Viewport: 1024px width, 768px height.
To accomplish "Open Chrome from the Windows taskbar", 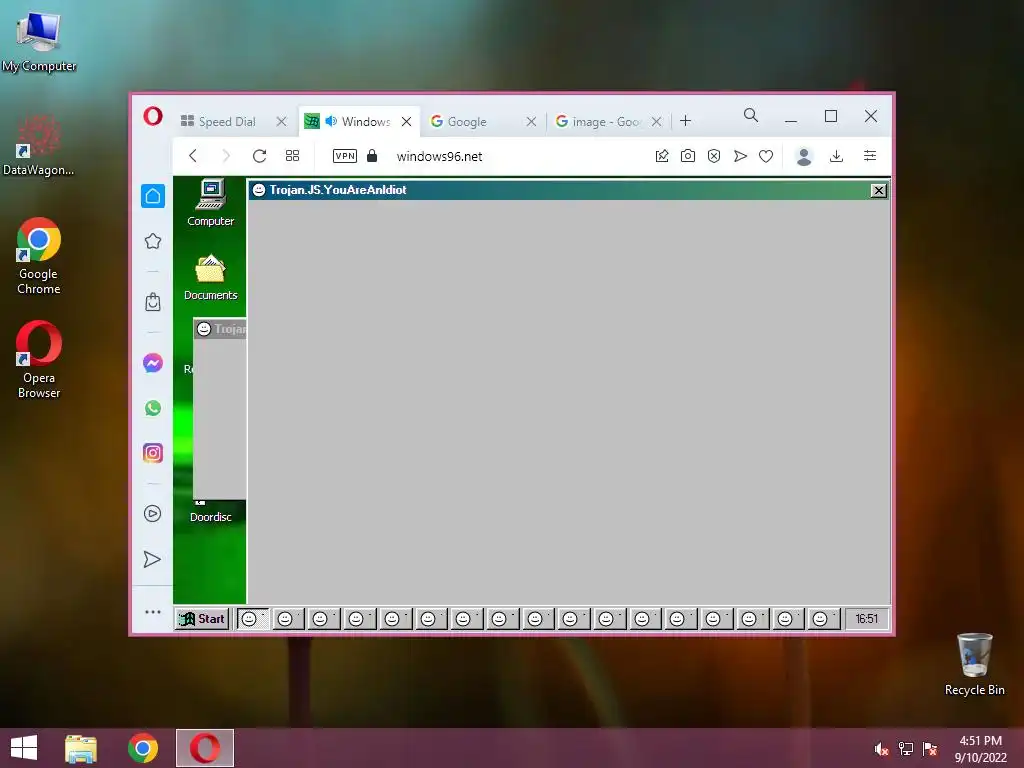I will [143, 748].
